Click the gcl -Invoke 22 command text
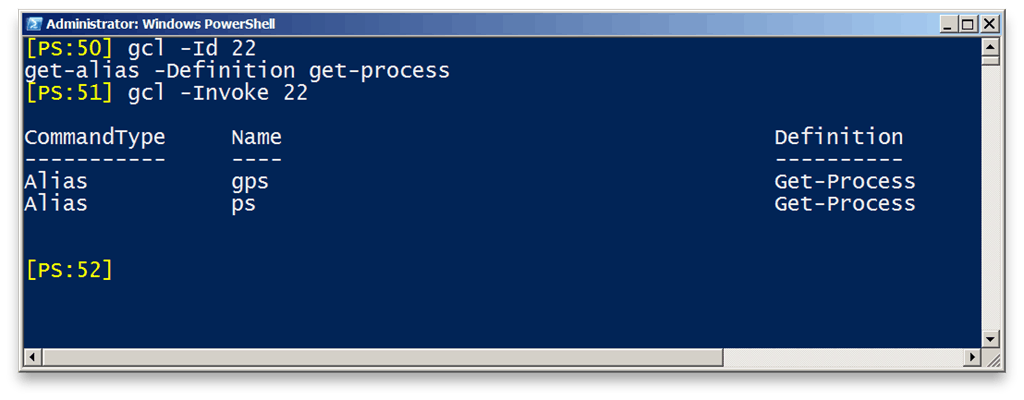1024x400 pixels. point(217,93)
